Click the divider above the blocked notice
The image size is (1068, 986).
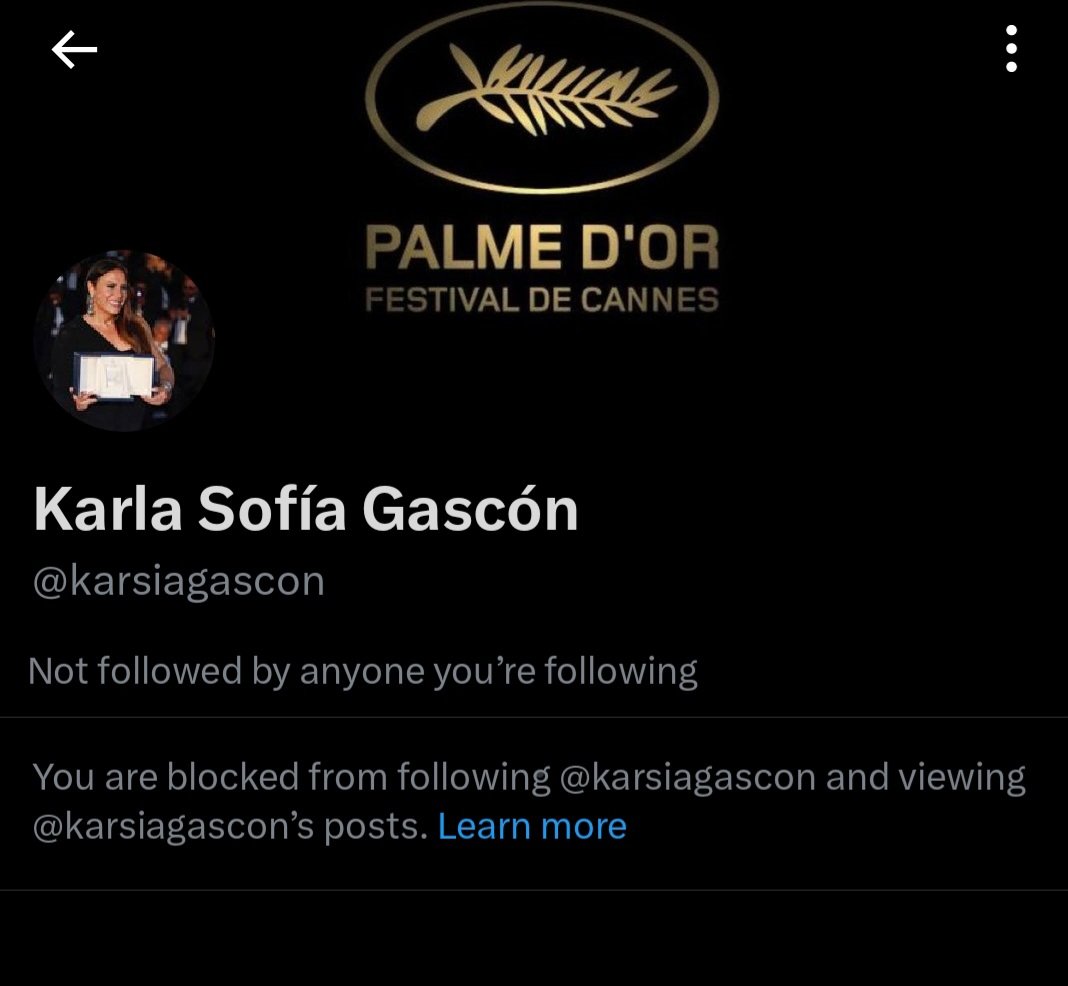point(534,717)
